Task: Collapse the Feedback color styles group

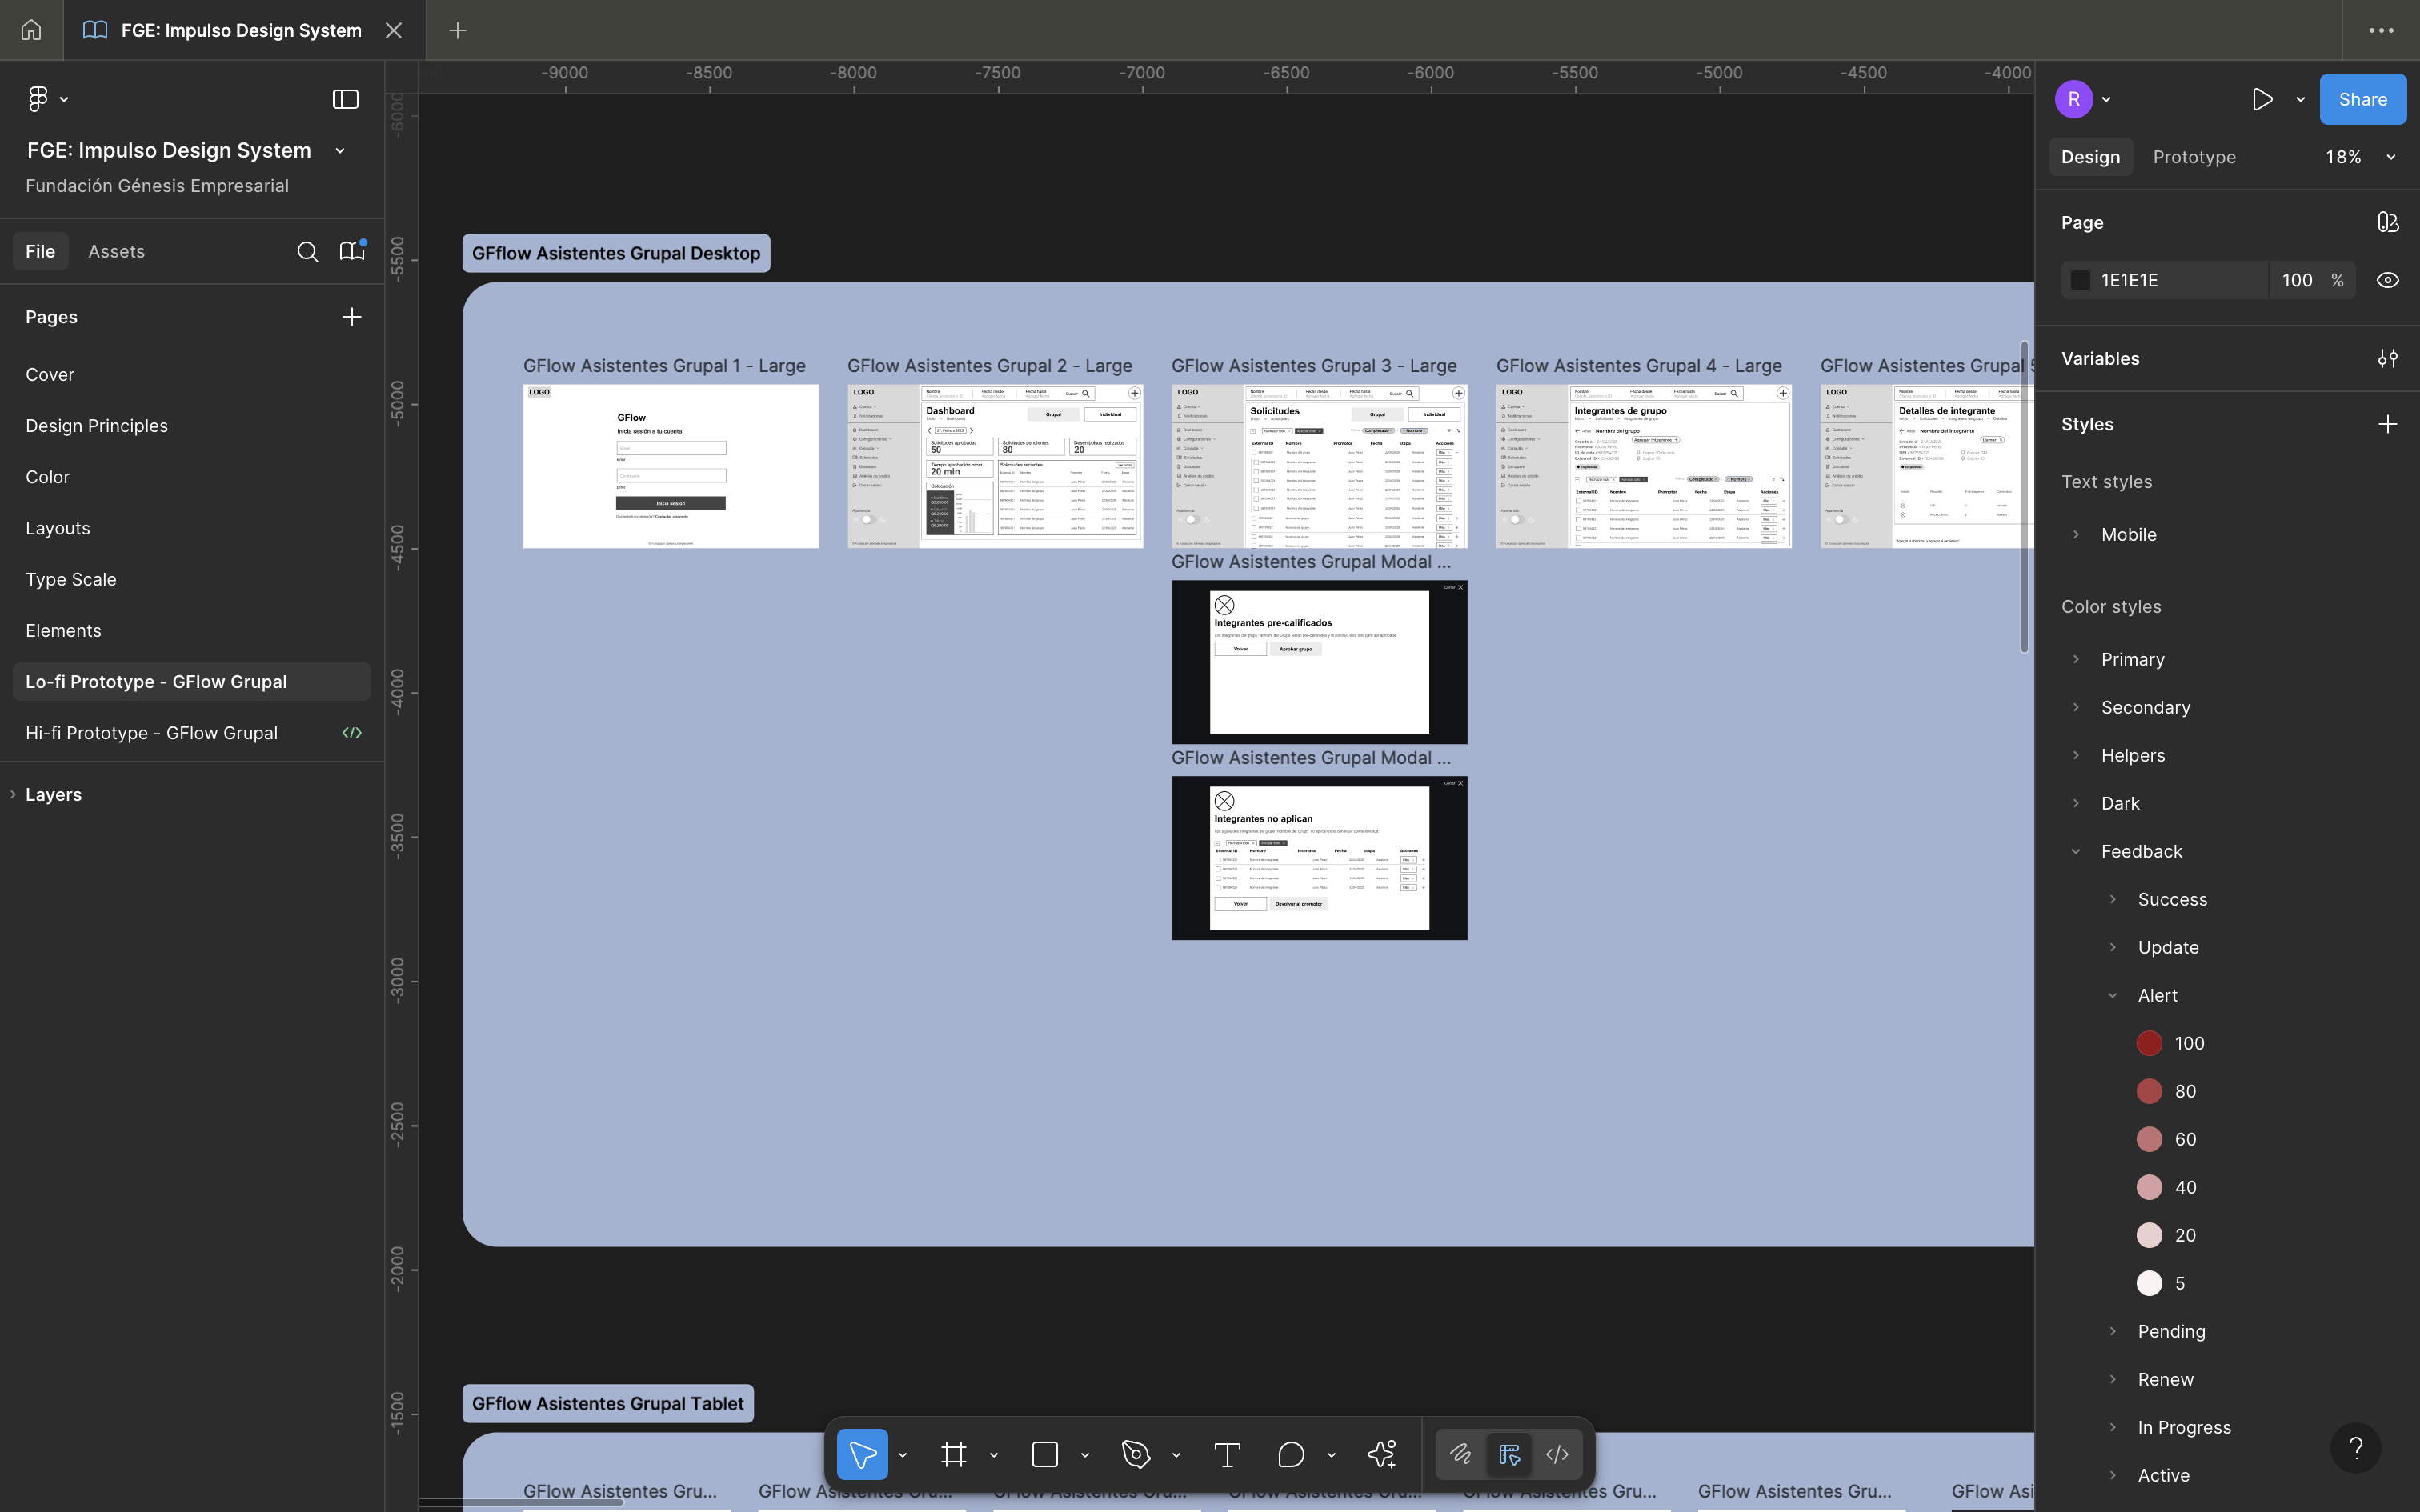Action: click(x=2076, y=851)
